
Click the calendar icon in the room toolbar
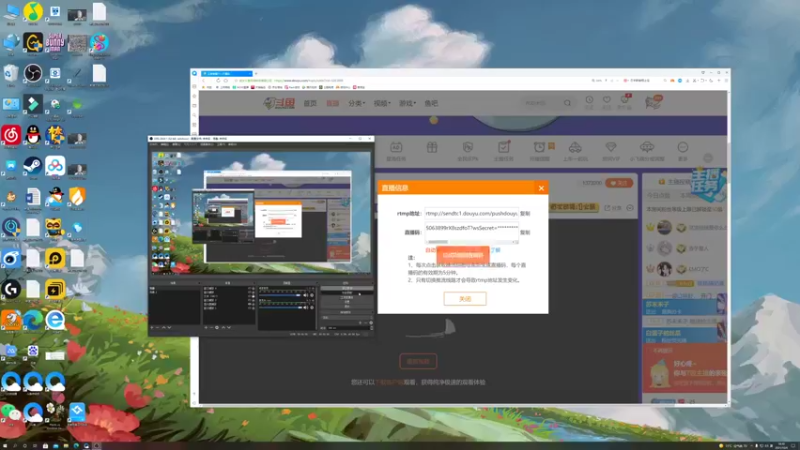[396, 148]
